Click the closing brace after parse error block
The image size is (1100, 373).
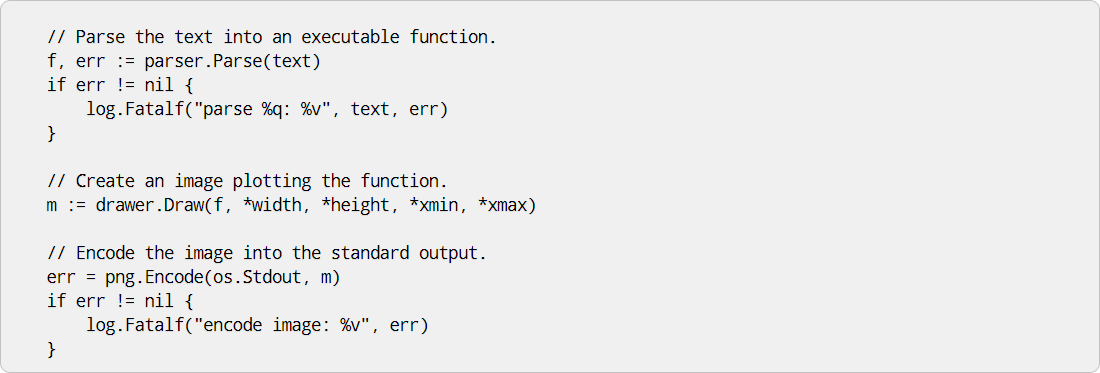(x=51, y=134)
